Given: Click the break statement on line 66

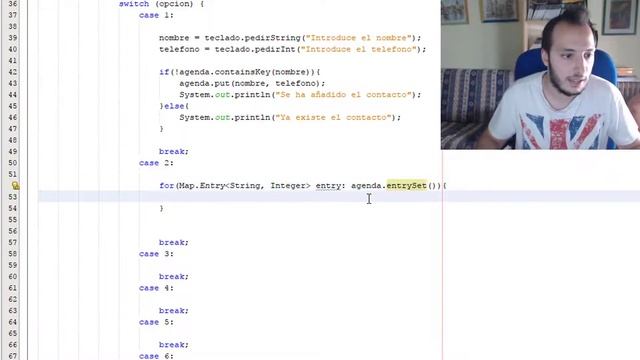Looking at the screenshot, I should [174, 345].
